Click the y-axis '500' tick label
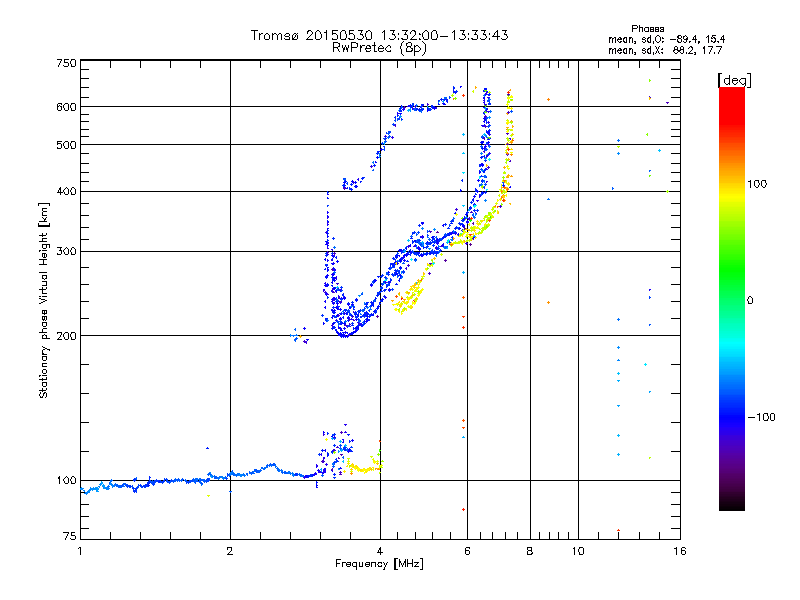The width and height of the screenshot is (800, 600). click(66, 145)
